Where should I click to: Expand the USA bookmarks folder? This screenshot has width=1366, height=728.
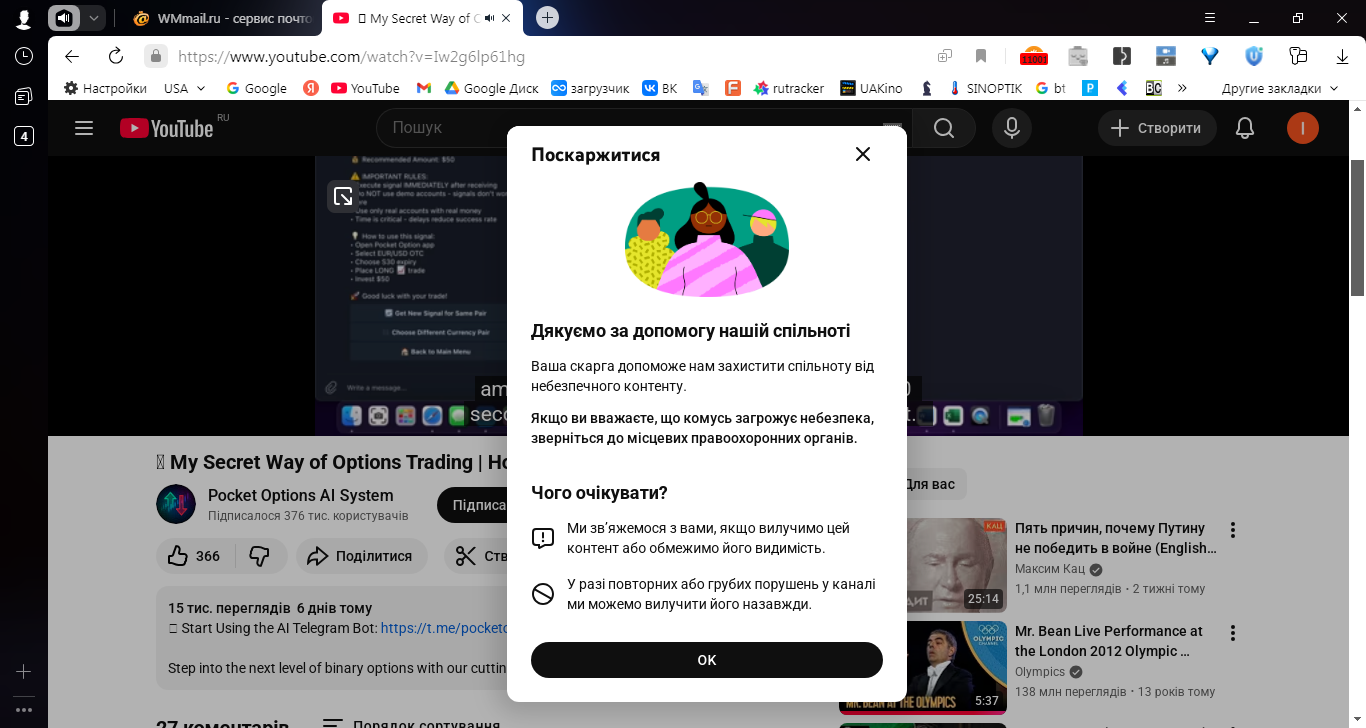184,88
